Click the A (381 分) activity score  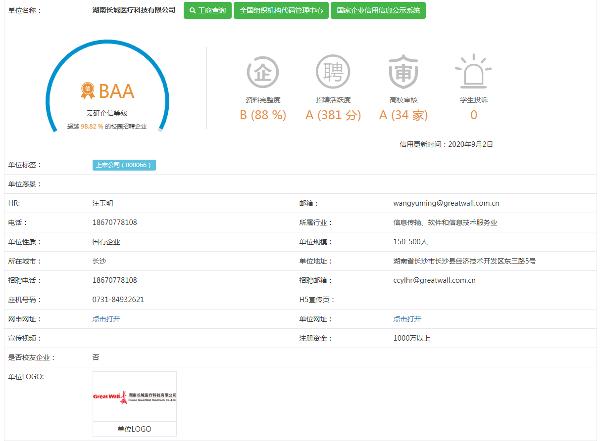[x=329, y=115]
